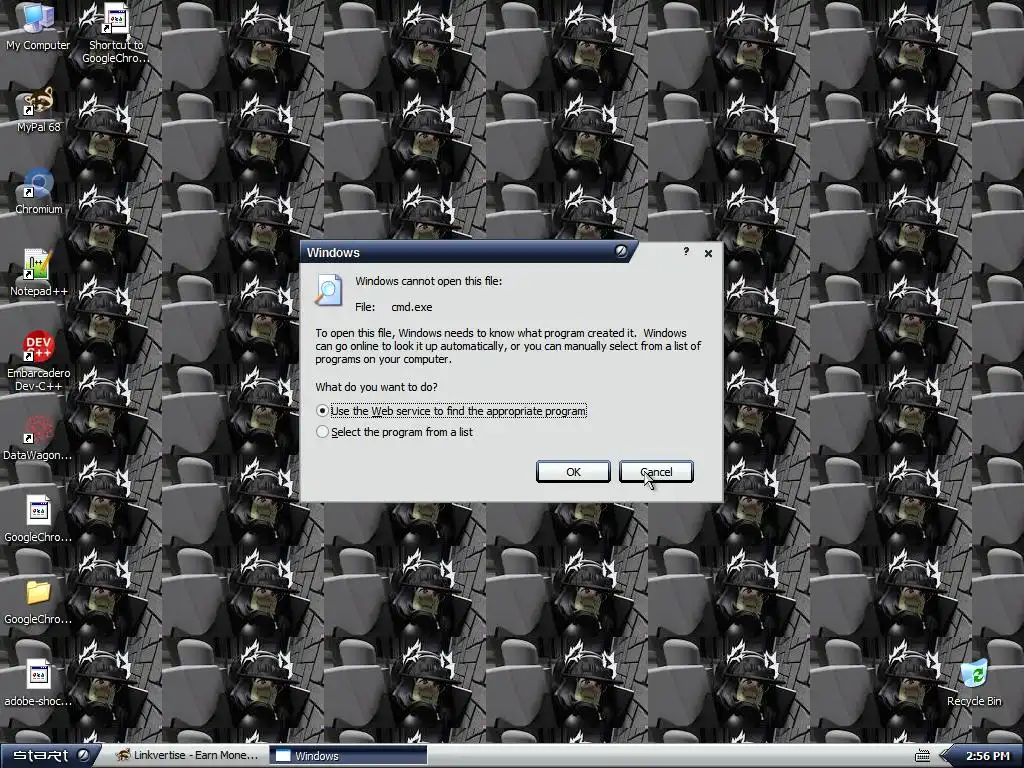Select the Embarcadero Dev-C++ icon
The image size is (1024, 768).
click(x=38, y=361)
